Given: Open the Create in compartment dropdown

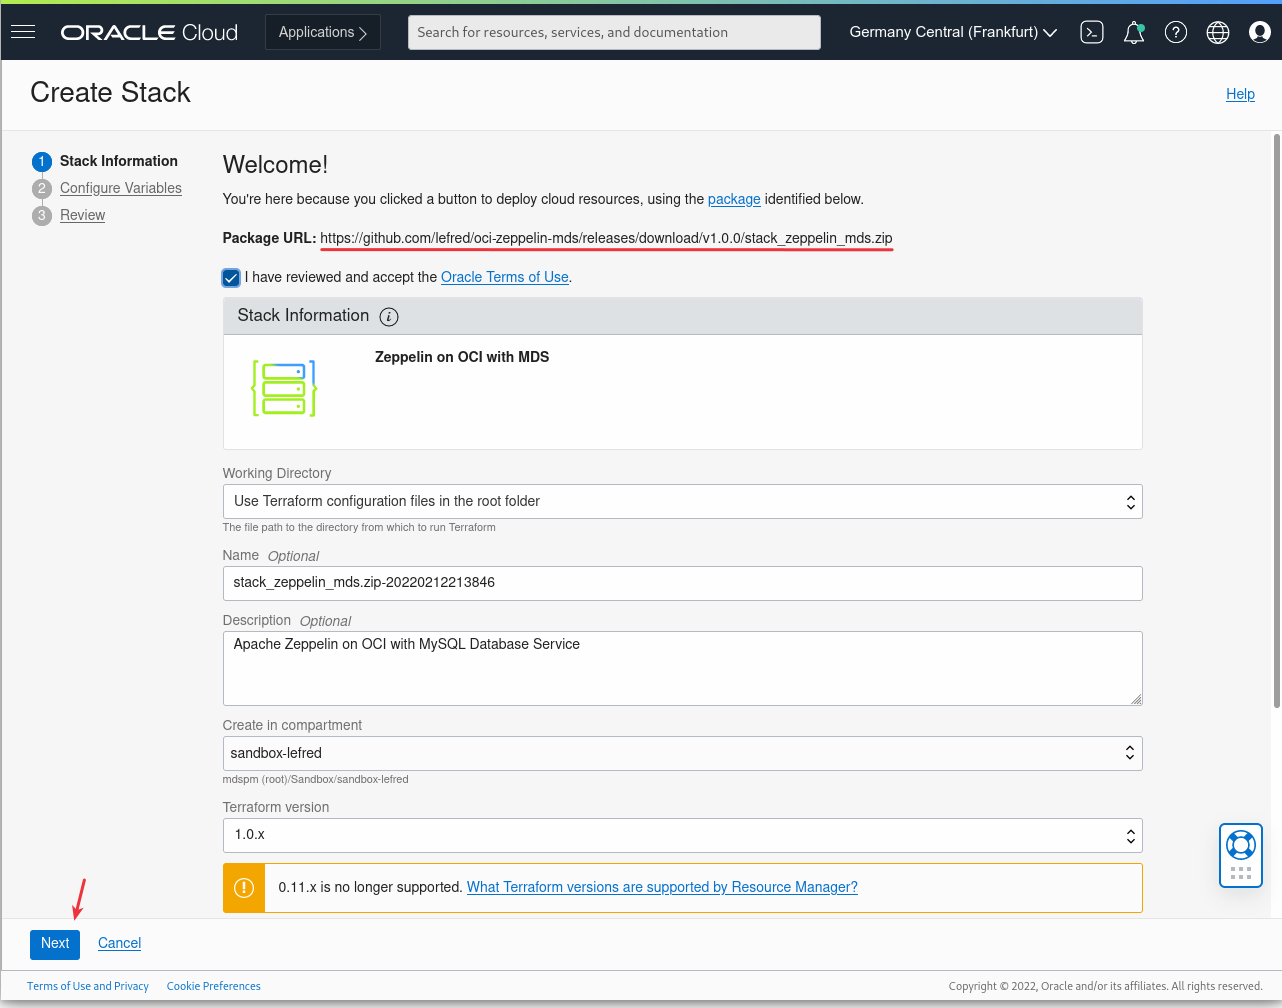Looking at the screenshot, I should [x=682, y=754].
